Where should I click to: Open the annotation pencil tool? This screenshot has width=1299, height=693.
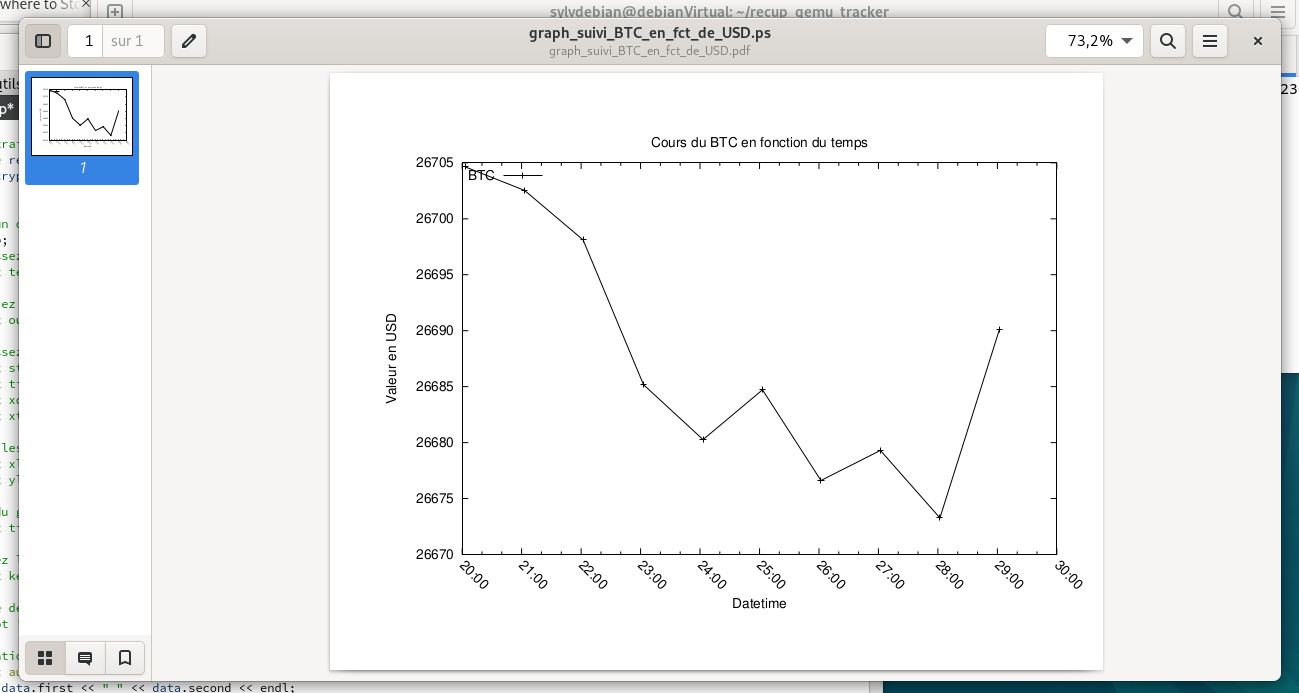189,41
